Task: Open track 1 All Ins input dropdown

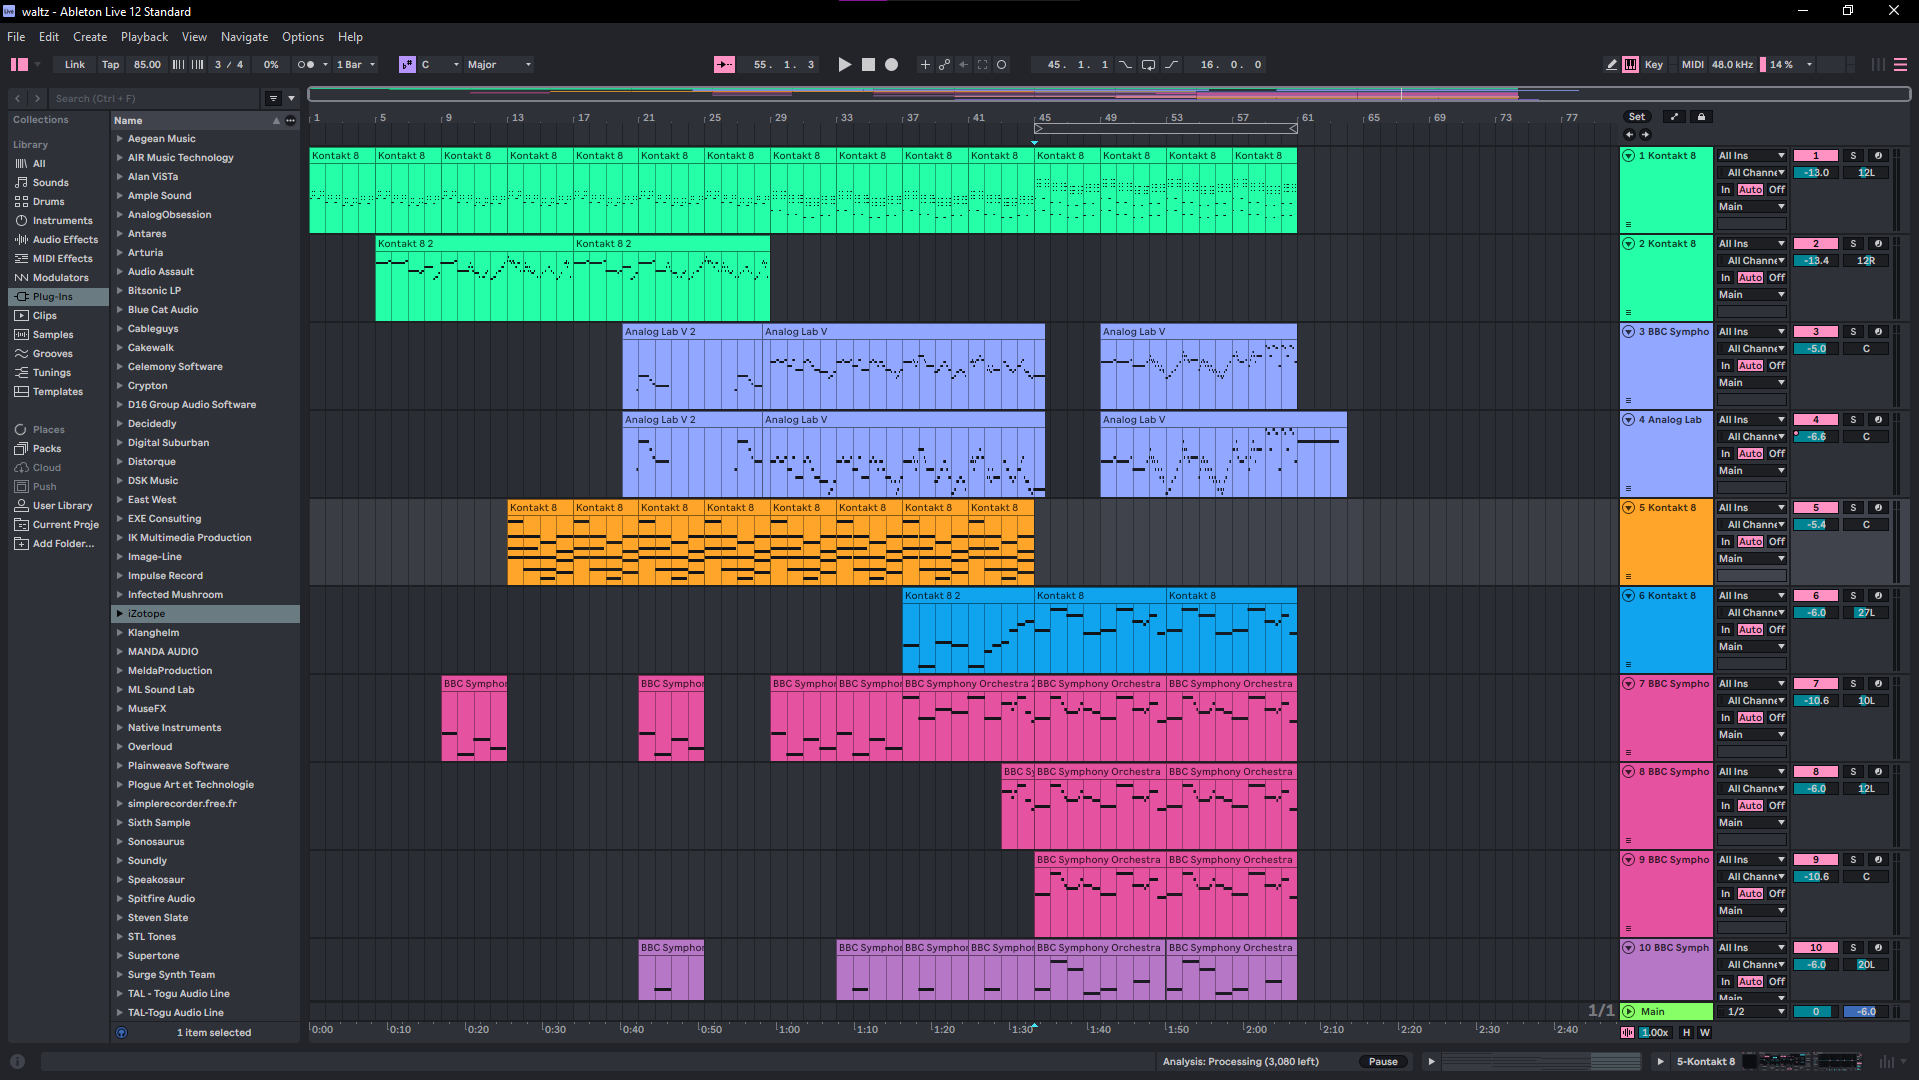Action: tap(1751, 156)
